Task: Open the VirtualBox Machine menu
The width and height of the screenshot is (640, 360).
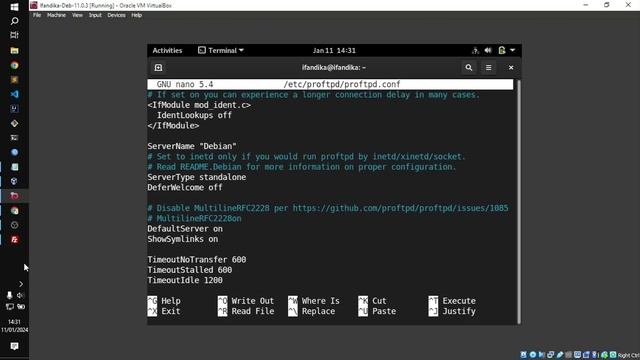Action: click(56, 15)
